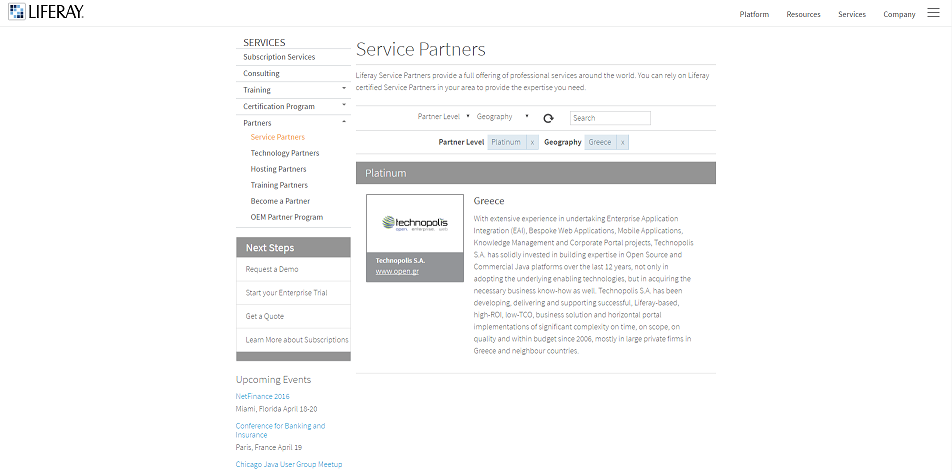This screenshot has width=952, height=472.
Task: Remove the Platinum filter tag
Action: click(x=532, y=142)
